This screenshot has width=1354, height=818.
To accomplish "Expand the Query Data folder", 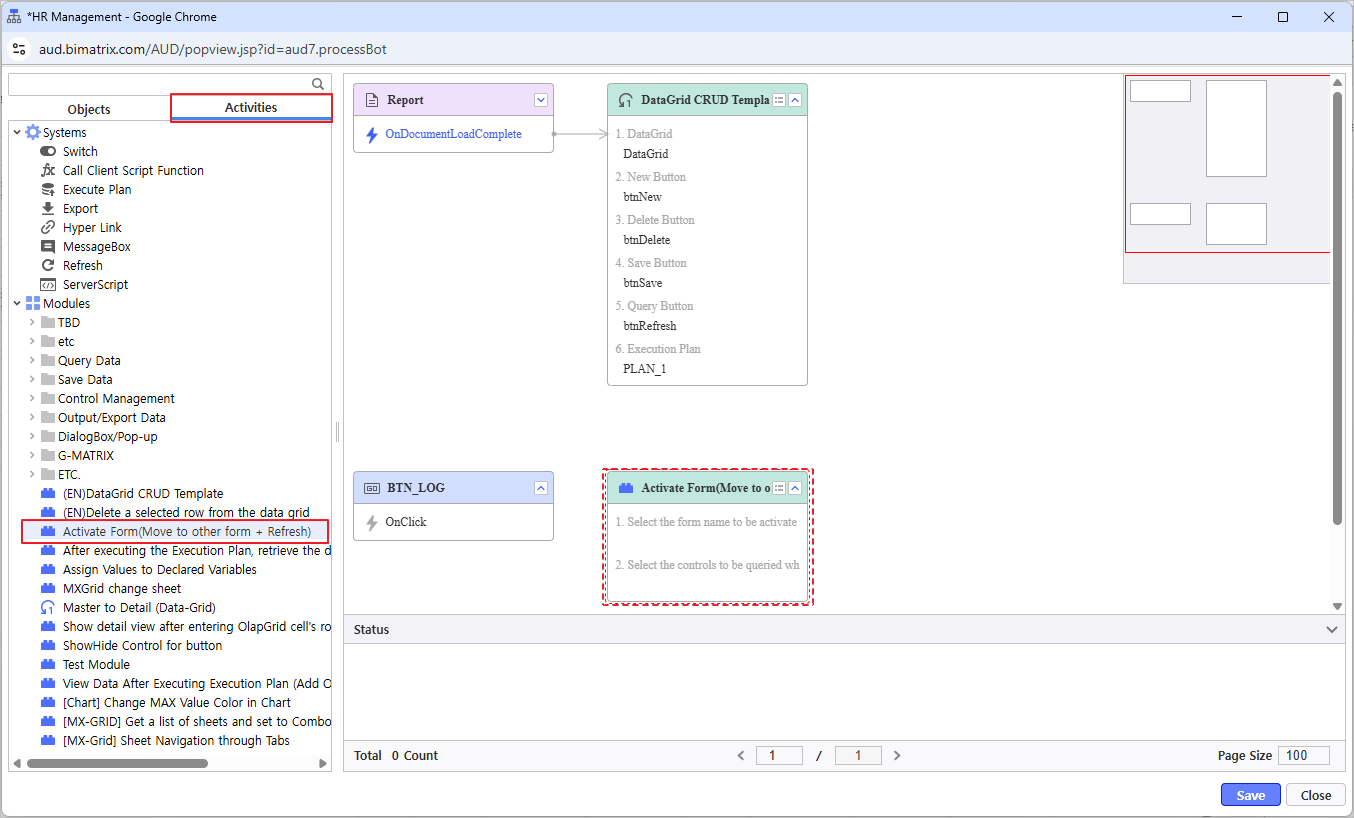I will (x=32, y=361).
